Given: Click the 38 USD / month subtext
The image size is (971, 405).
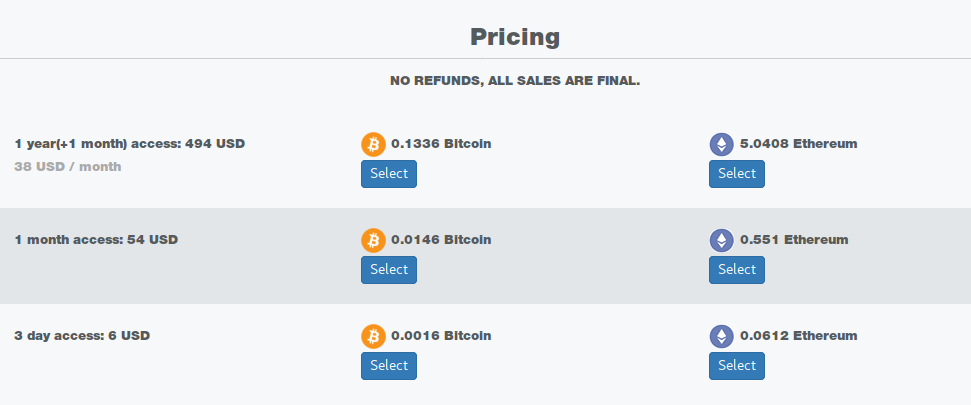Looking at the screenshot, I should coord(67,167).
